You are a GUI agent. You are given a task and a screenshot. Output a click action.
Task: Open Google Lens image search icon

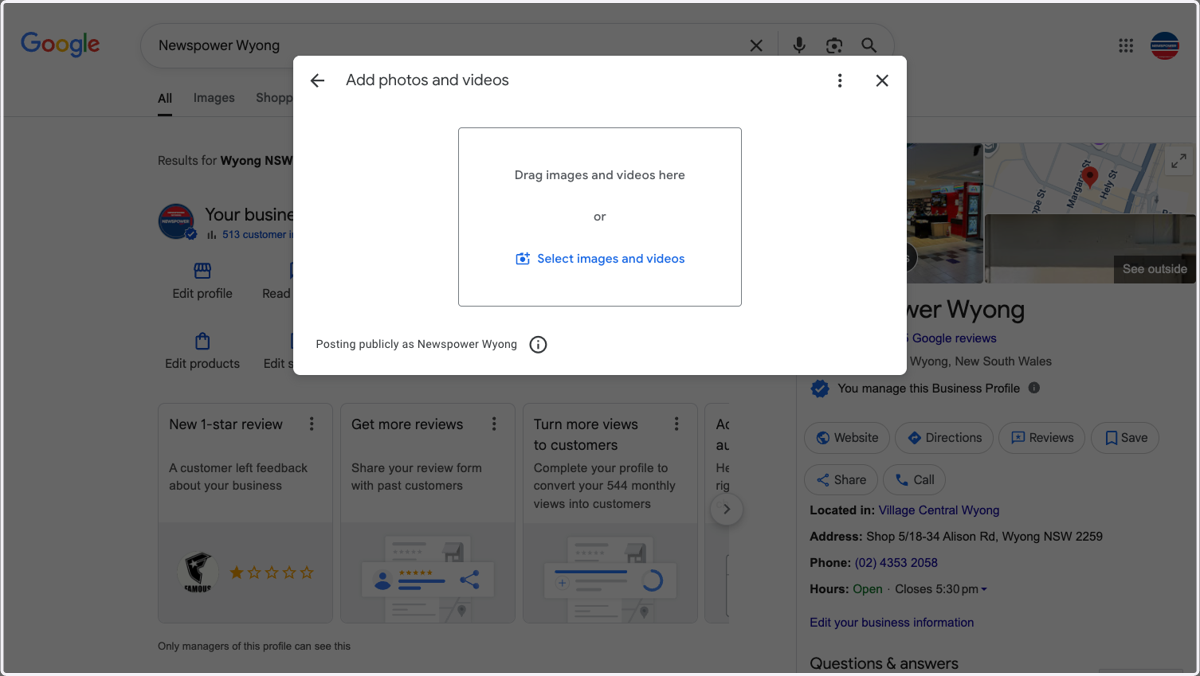pos(834,45)
